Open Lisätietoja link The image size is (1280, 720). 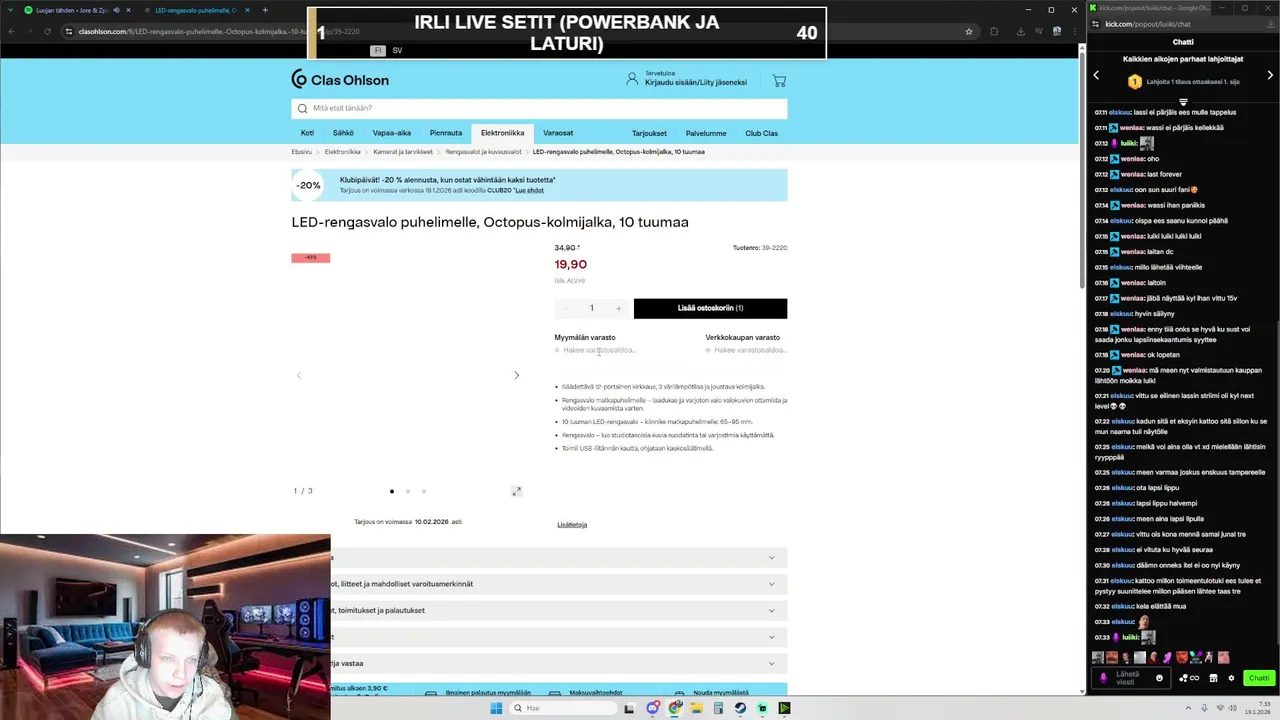tap(572, 525)
